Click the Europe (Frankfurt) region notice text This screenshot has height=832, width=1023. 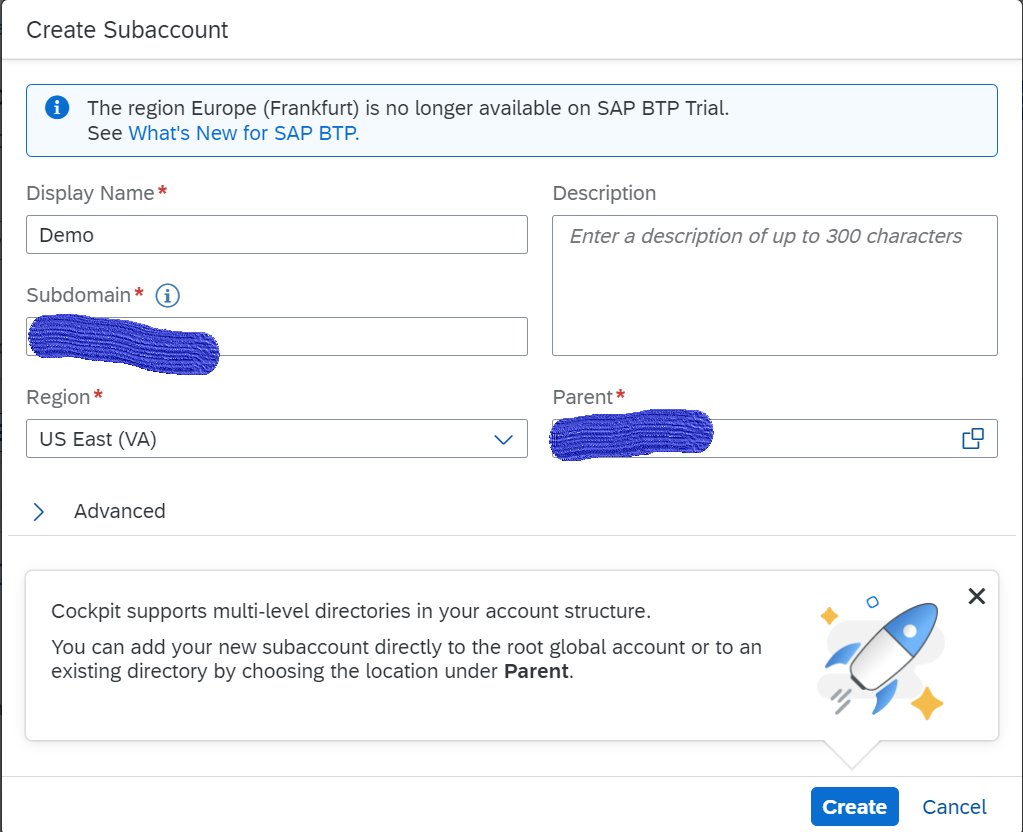click(408, 108)
